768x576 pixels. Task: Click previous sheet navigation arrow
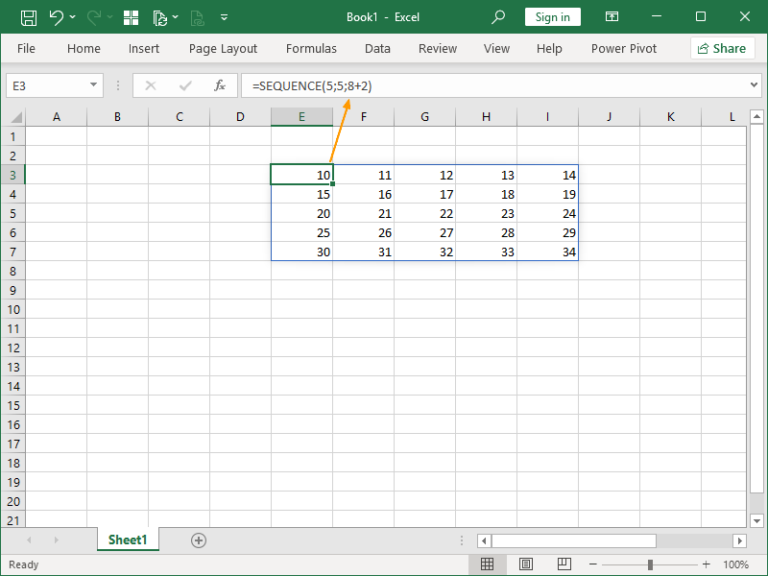point(29,540)
